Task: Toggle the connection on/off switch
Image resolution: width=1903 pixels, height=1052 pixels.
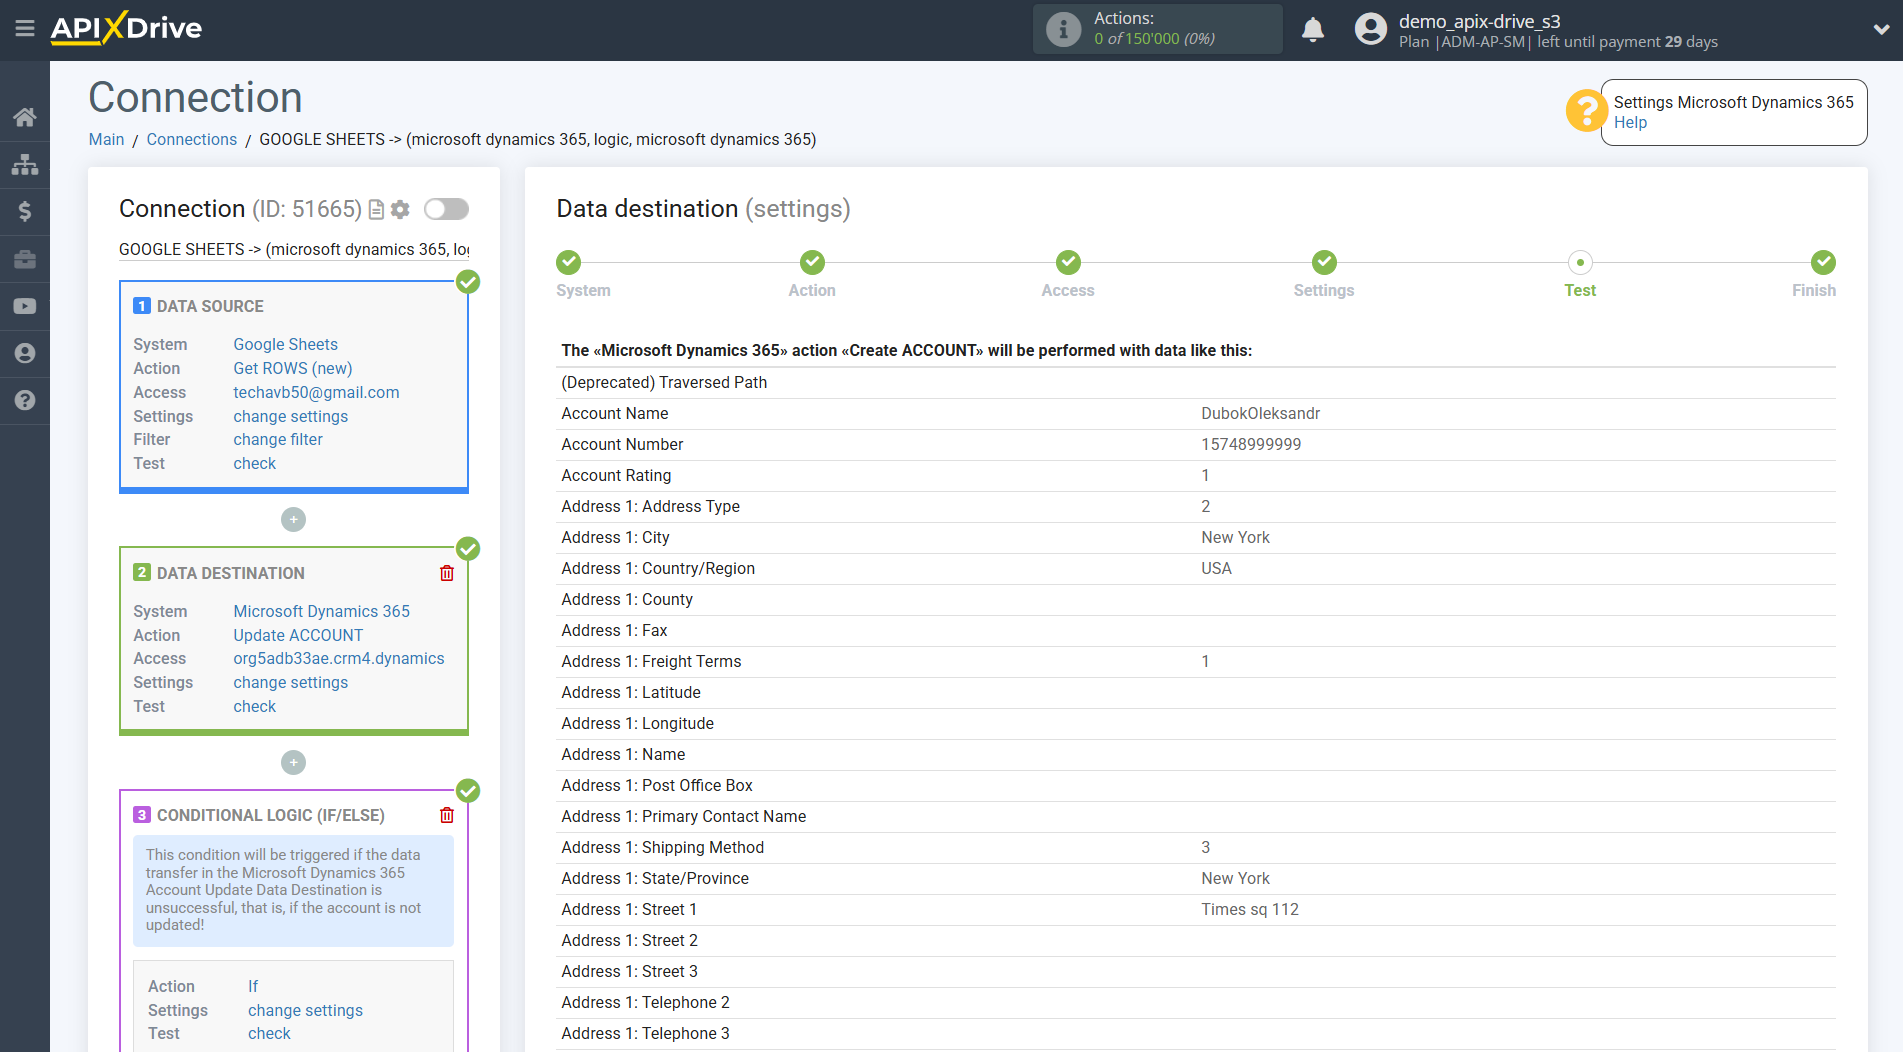Action: pyautogui.click(x=446, y=209)
